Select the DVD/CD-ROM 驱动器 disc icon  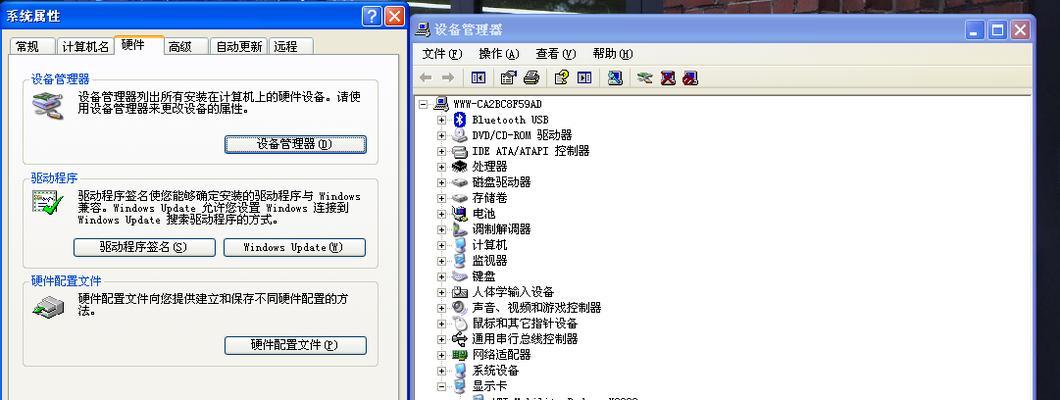[460, 135]
